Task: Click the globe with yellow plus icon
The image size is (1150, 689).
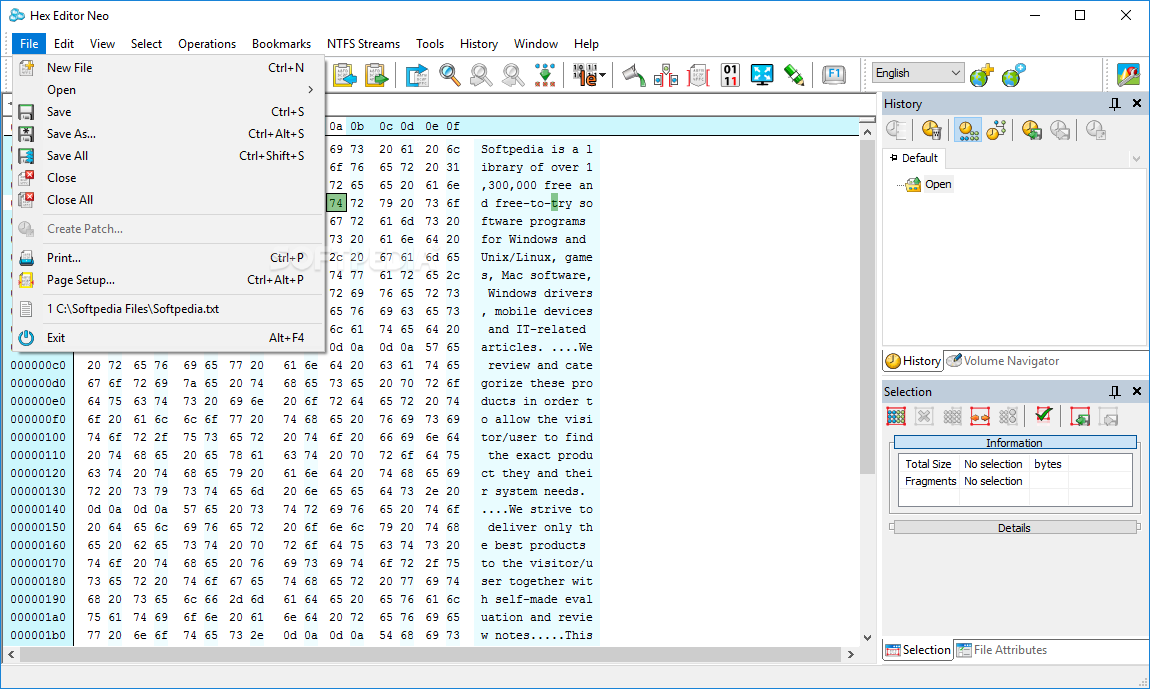Action: tap(981, 75)
